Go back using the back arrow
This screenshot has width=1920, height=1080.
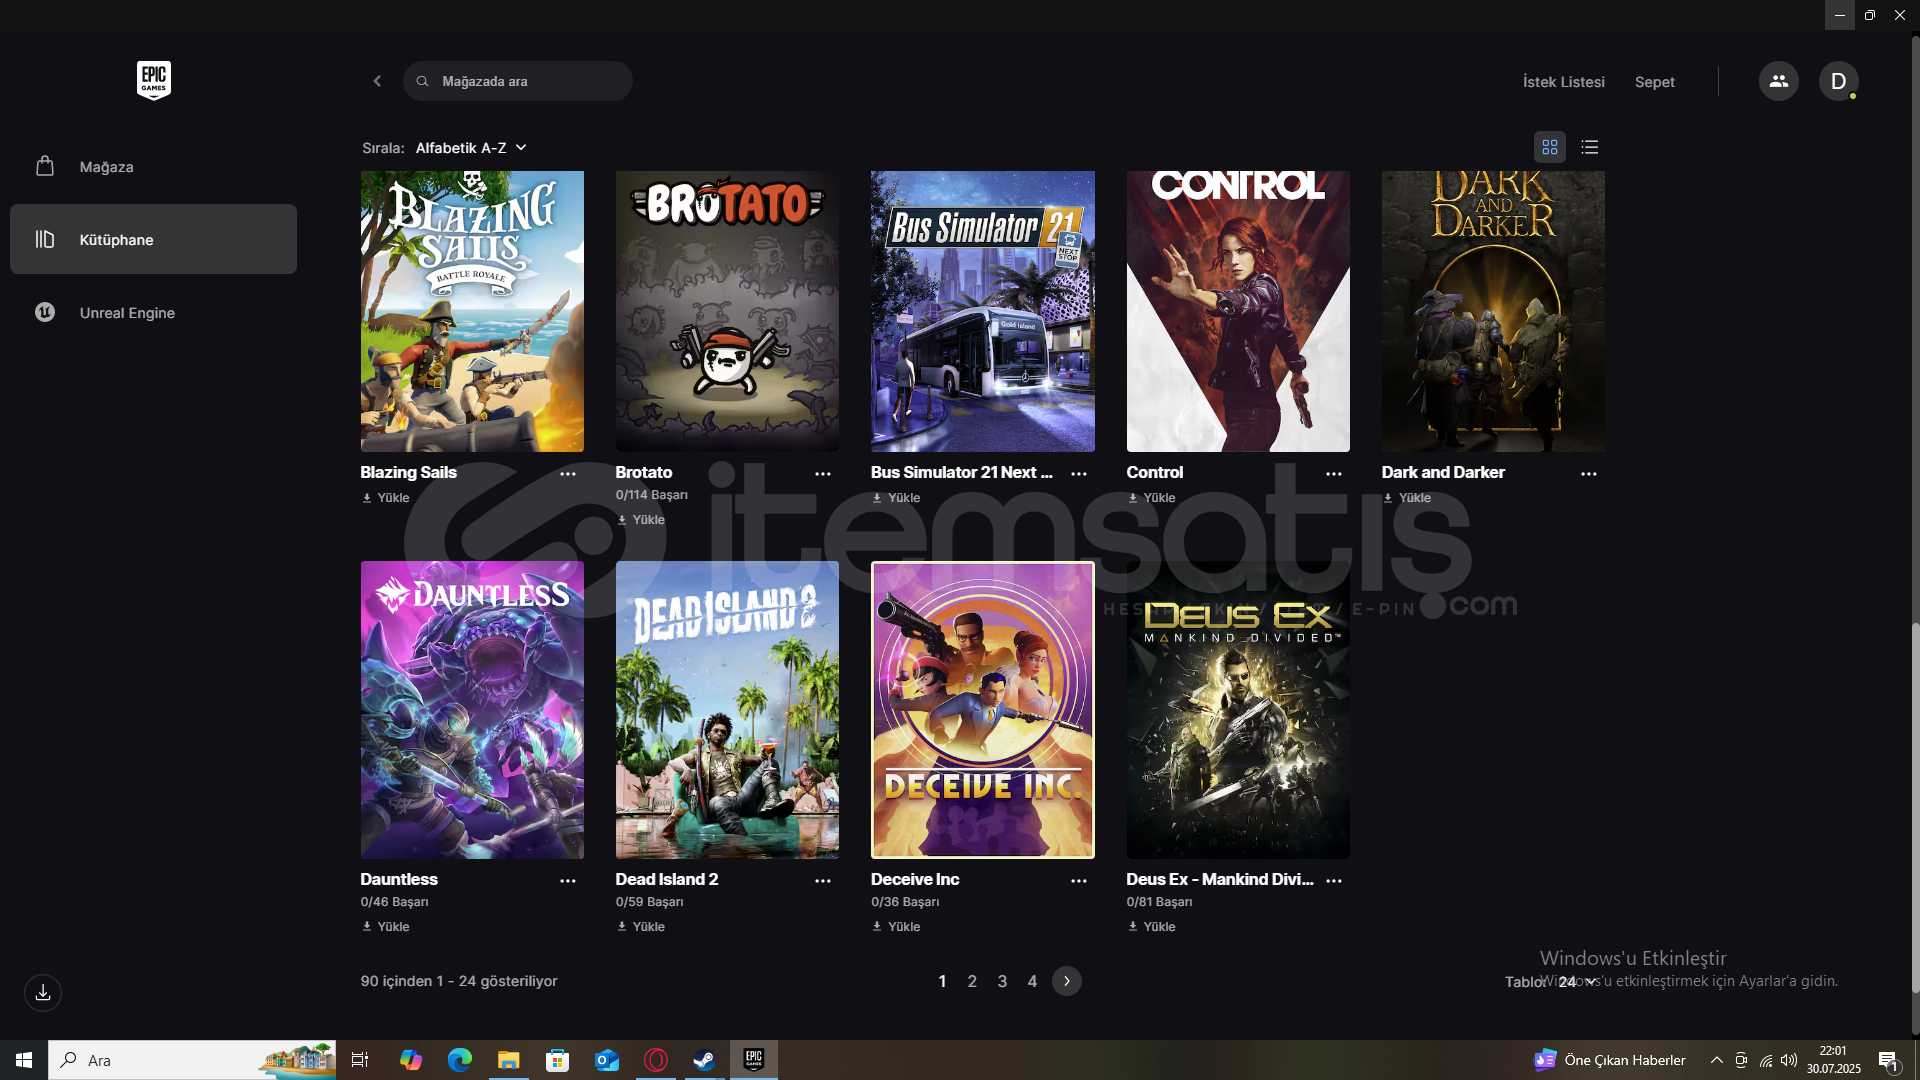coord(377,81)
